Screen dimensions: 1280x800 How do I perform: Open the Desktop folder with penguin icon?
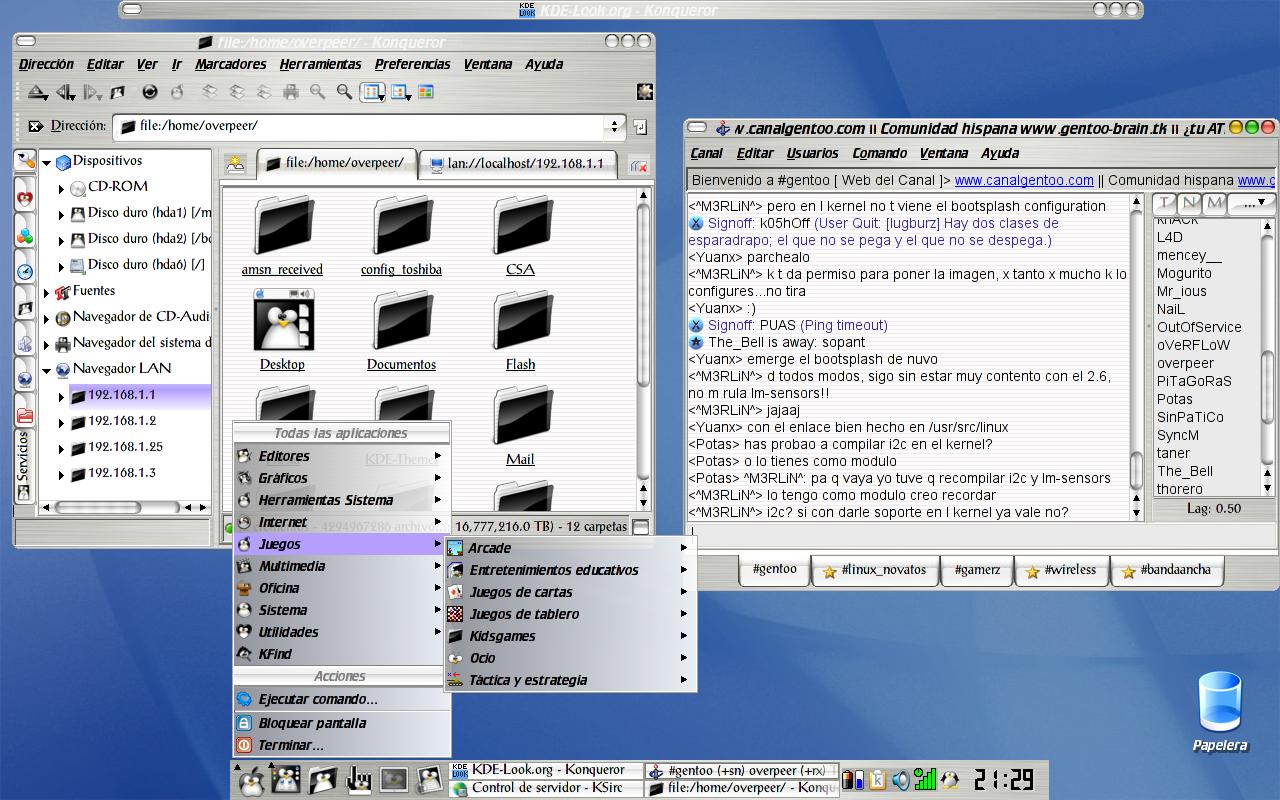pos(282,331)
